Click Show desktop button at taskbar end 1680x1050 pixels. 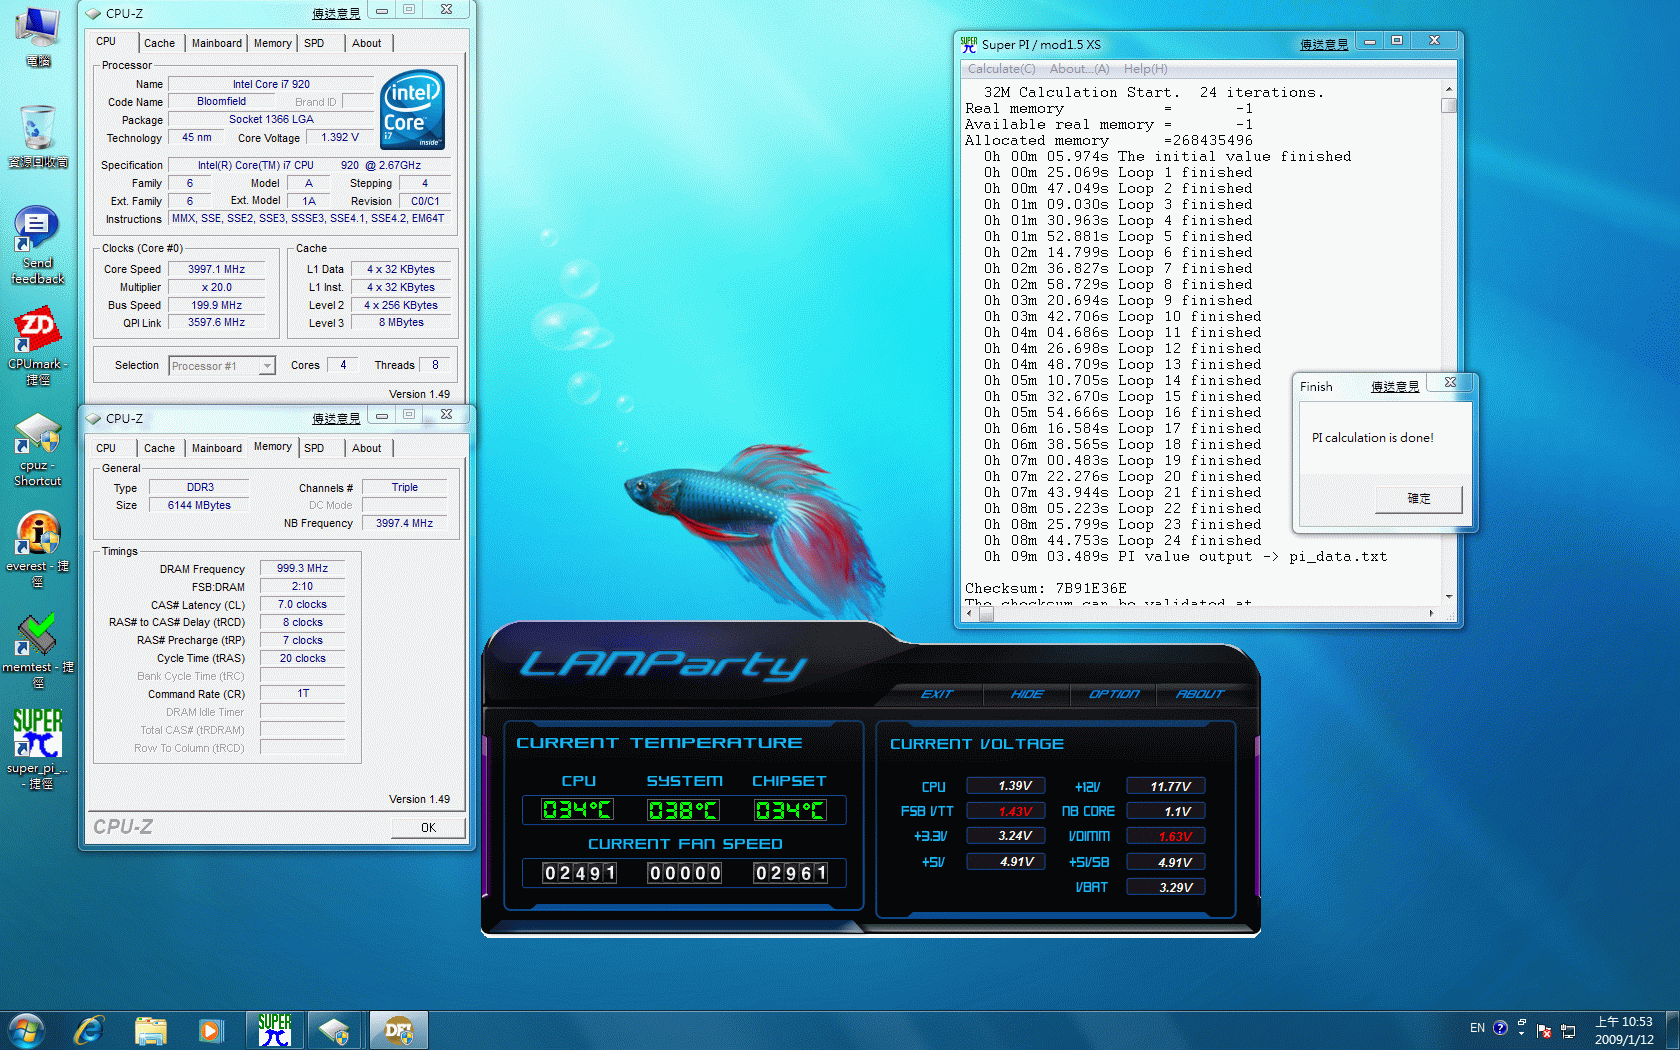(1672, 1030)
